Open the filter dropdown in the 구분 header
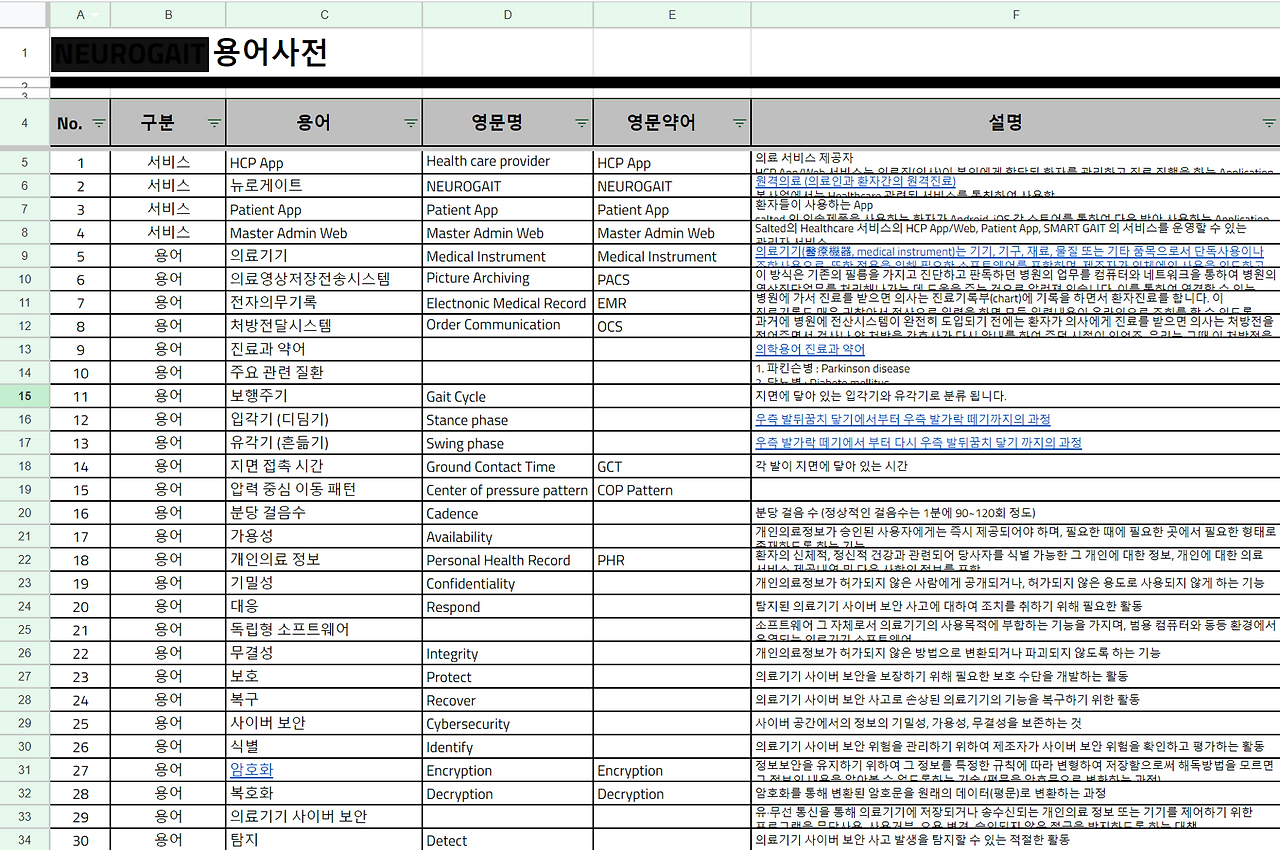This screenshot has height=850, width=1280. pyautogui.click(x=214, y=123)
